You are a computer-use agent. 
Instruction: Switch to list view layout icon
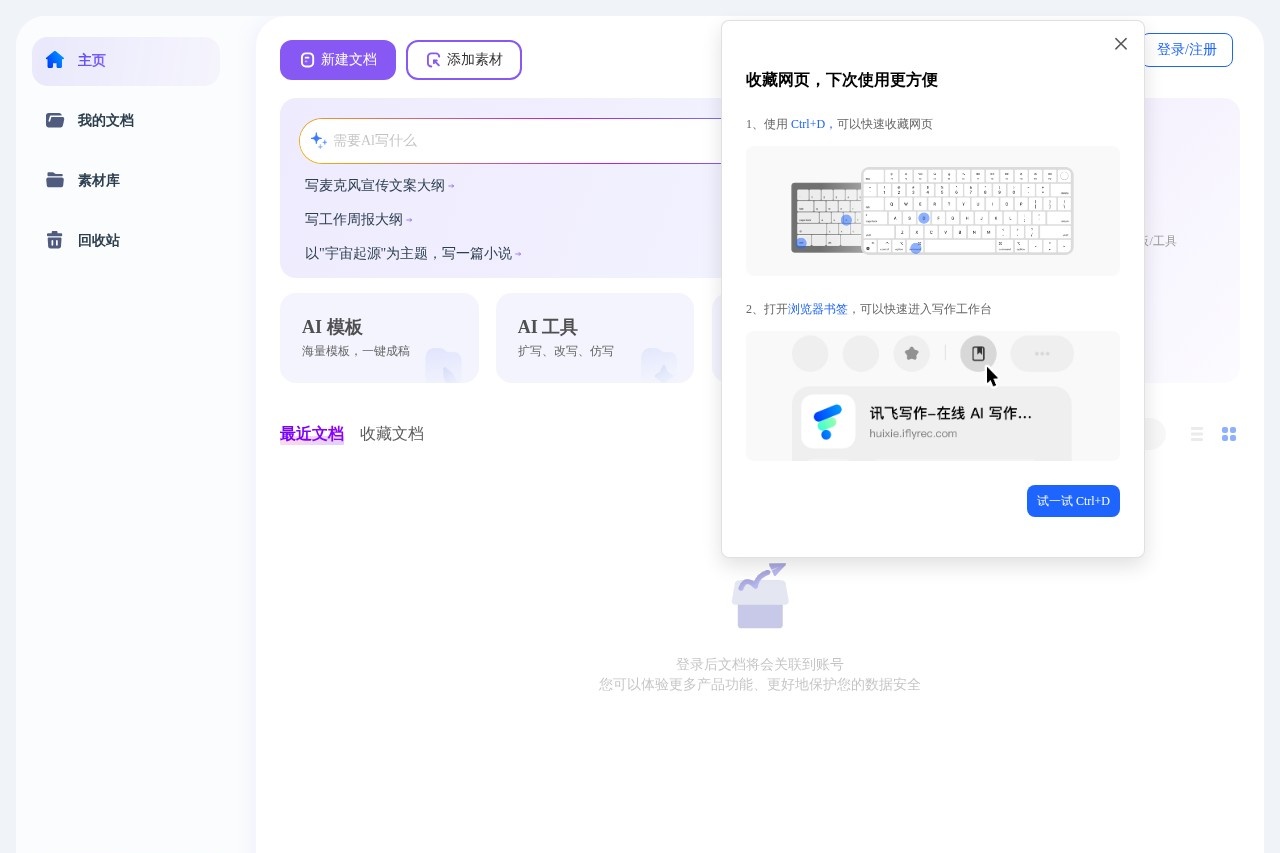coord(1197,434)
